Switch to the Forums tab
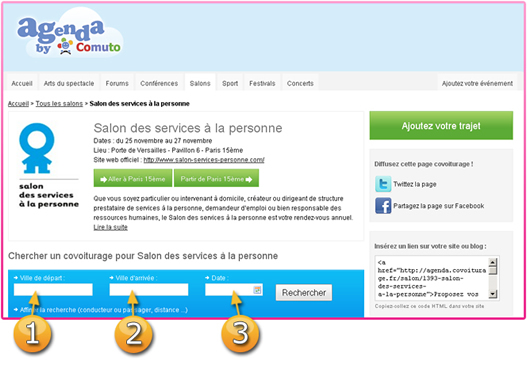The image size is (527, 365). pos(117,83)
